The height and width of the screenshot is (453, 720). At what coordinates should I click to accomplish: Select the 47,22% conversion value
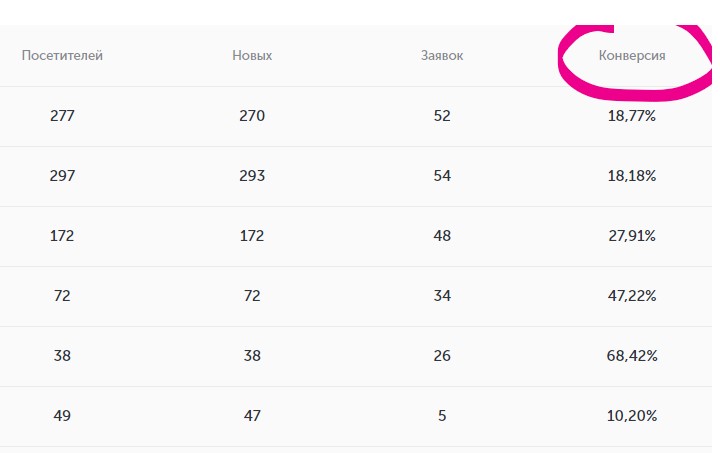(632, 296)
